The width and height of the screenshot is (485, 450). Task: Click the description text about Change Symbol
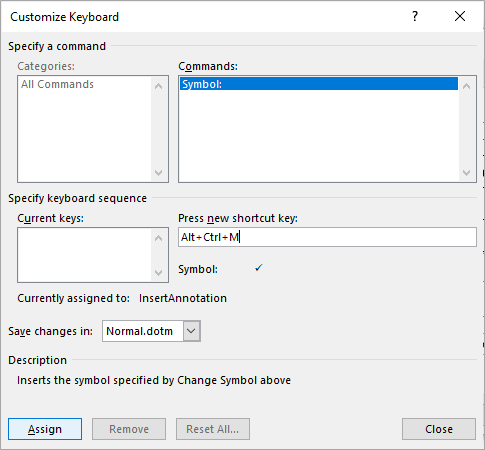click(x=154, y=380)
